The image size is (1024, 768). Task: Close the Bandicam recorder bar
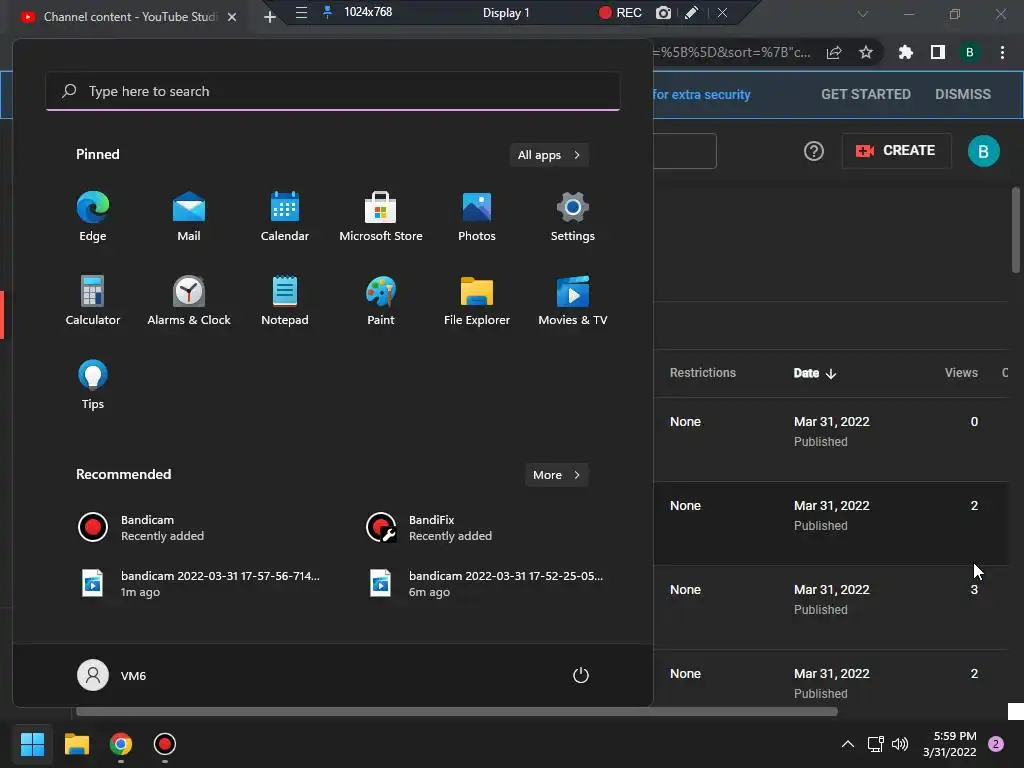pyautogui.click(x=722, y=12)
